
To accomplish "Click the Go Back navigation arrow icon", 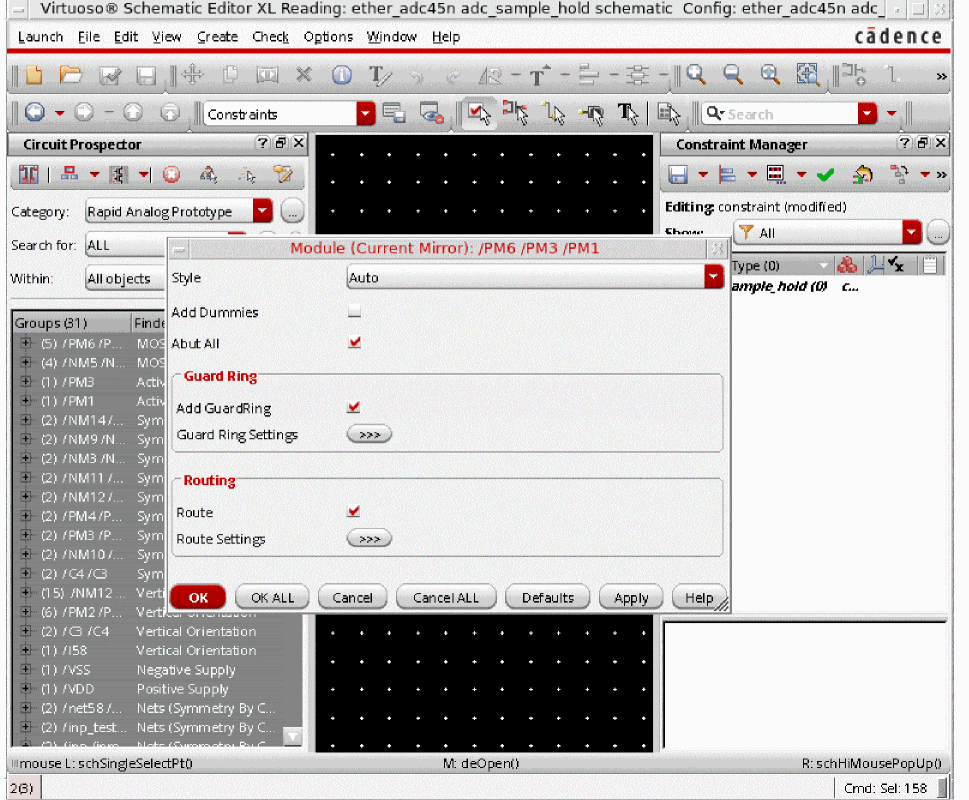I will click(x=35, y=113).
